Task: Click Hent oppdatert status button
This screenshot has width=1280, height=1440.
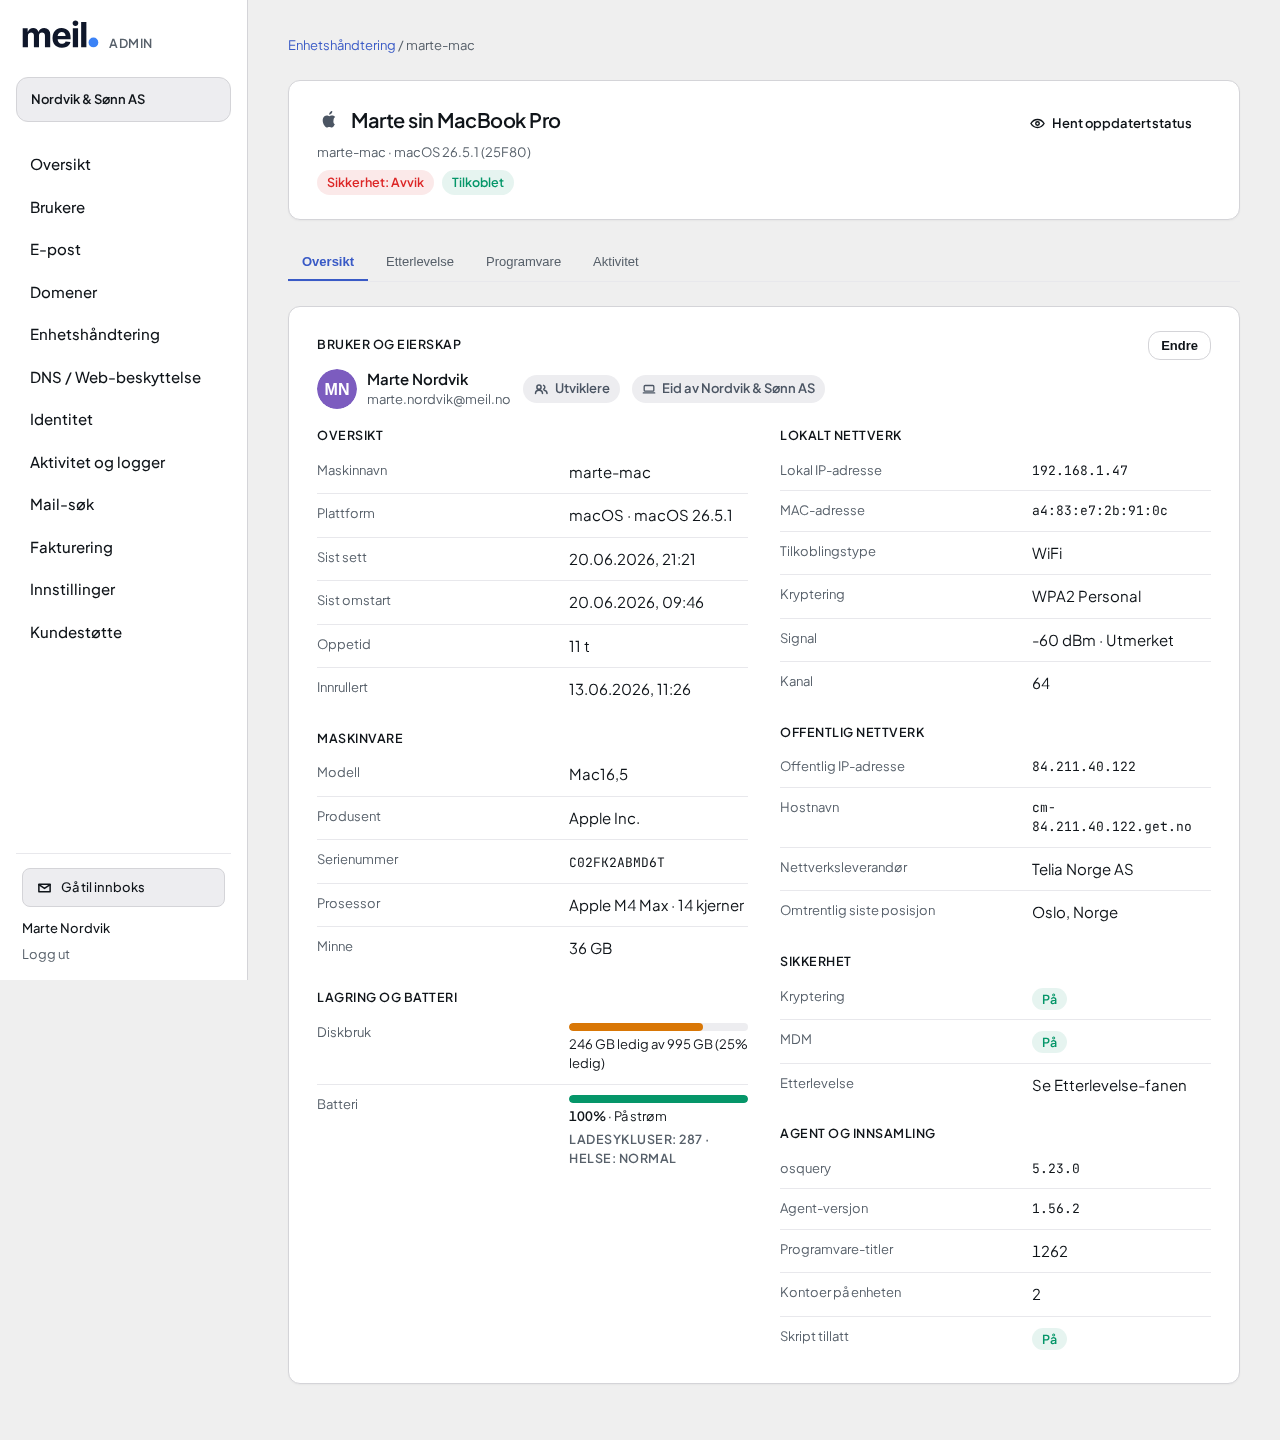Action: (1111, 124)
